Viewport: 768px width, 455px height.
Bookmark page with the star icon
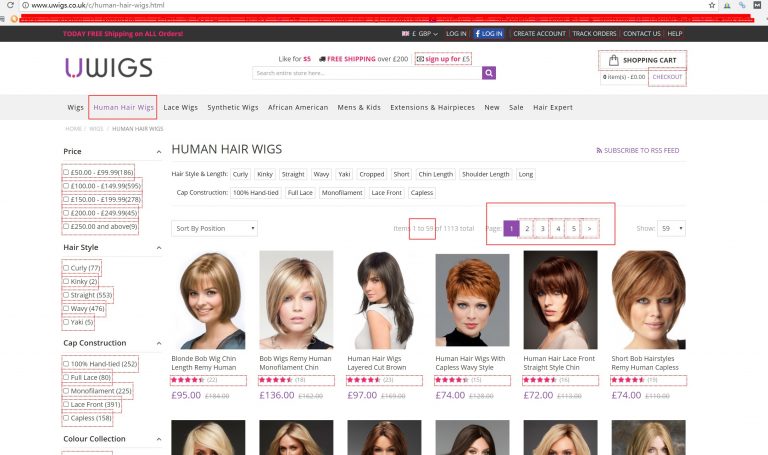(712, 5)
